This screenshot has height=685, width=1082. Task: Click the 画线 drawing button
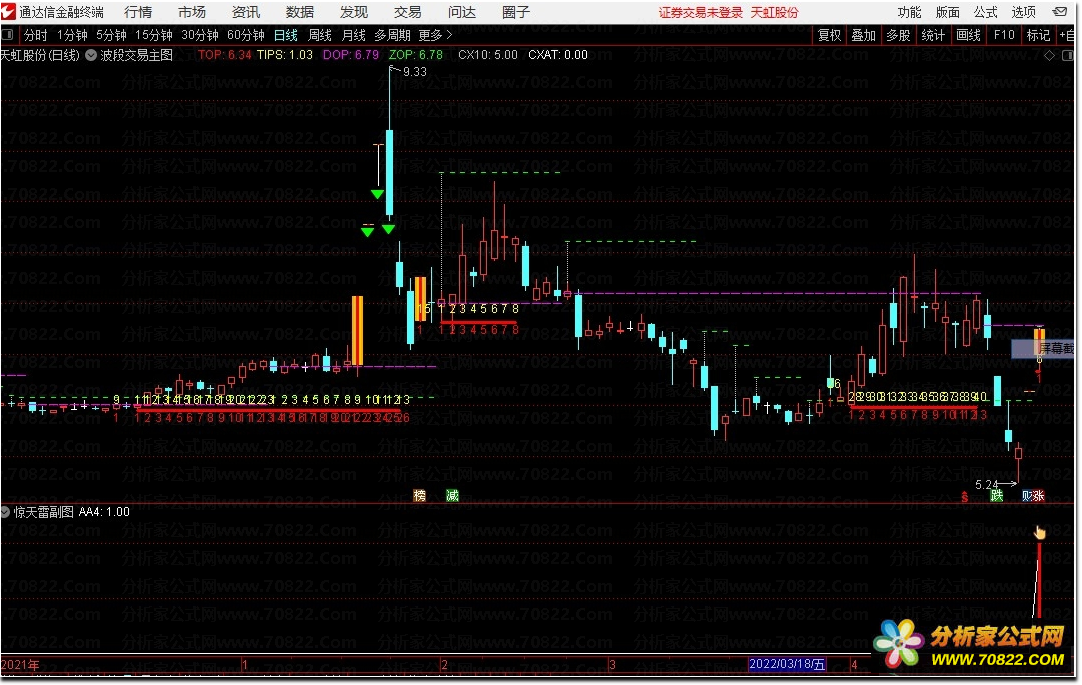pyautogui.click(x=968, y=34)
